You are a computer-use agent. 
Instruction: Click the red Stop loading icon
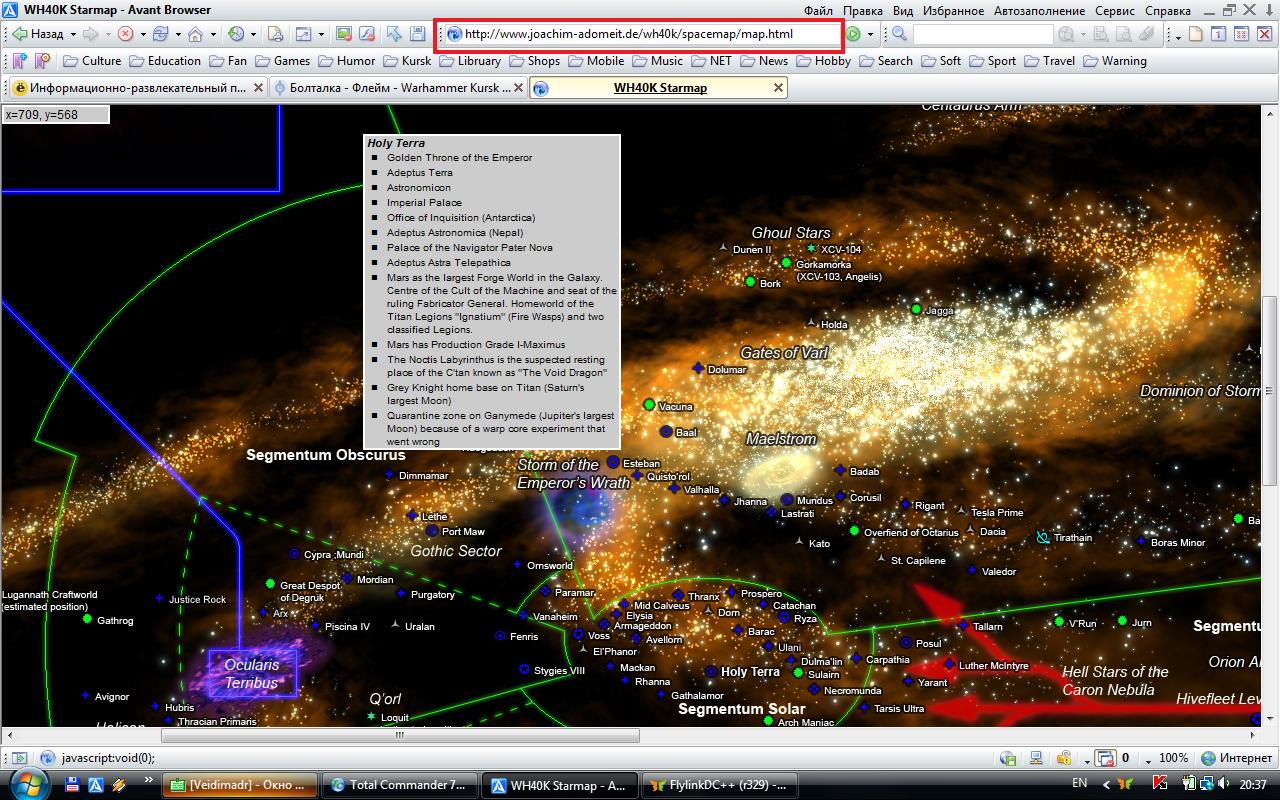point(126,34)
